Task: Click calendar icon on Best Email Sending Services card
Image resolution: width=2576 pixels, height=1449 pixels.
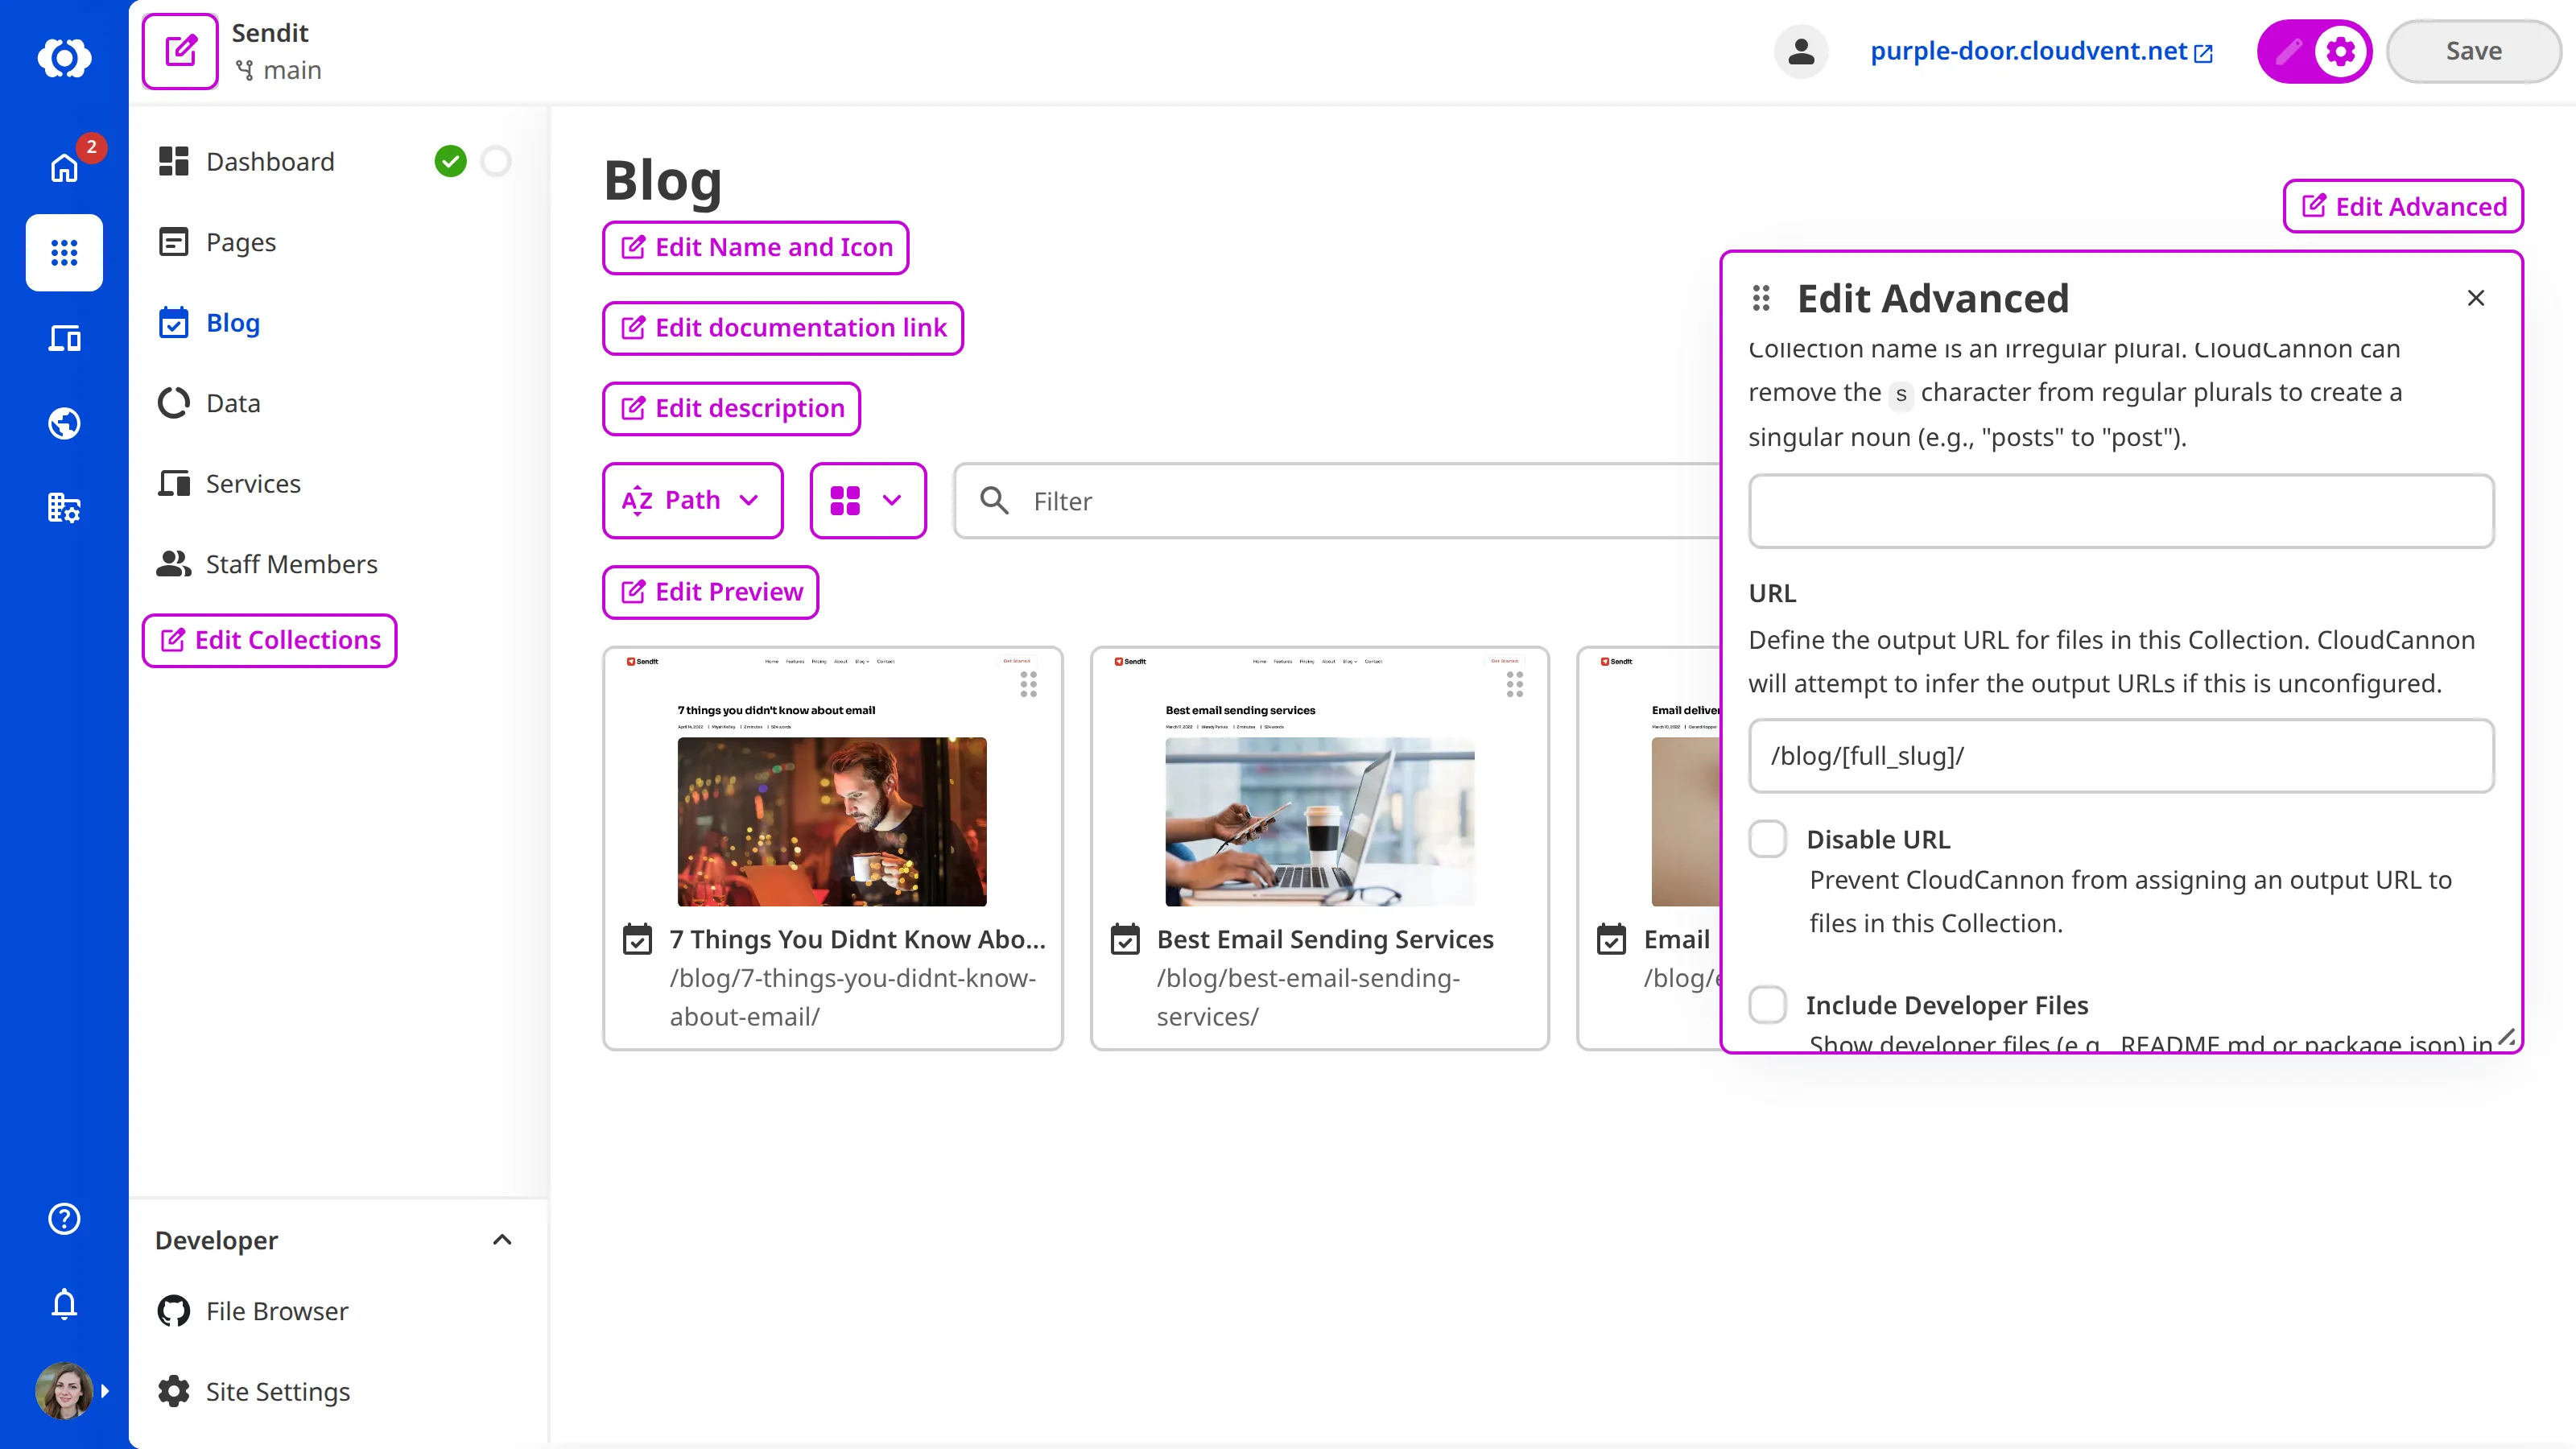Action: (1125, 939)
